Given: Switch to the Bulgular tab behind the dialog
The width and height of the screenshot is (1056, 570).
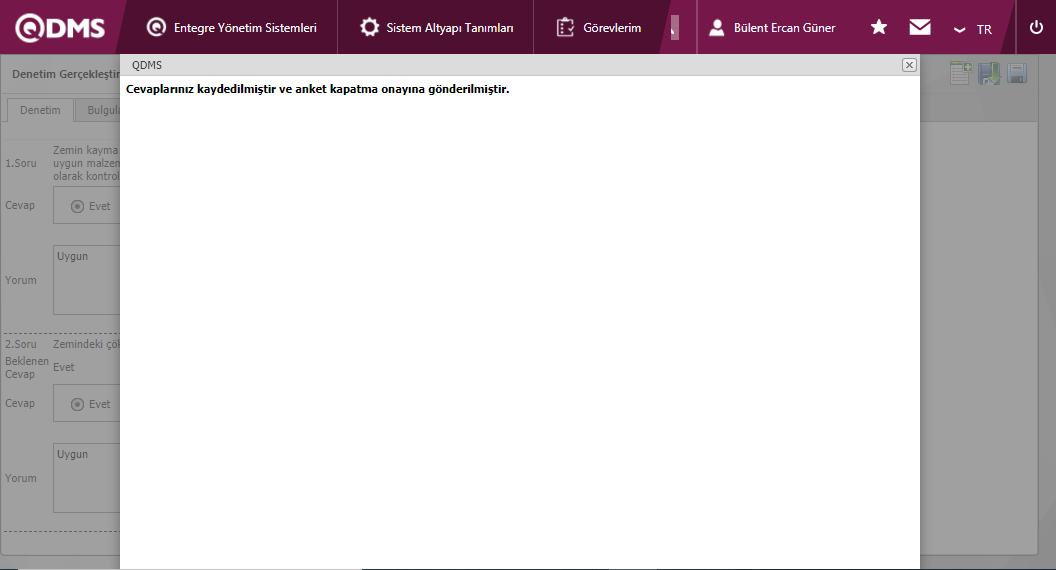Looking at the screenshot, I should [98, 110].
